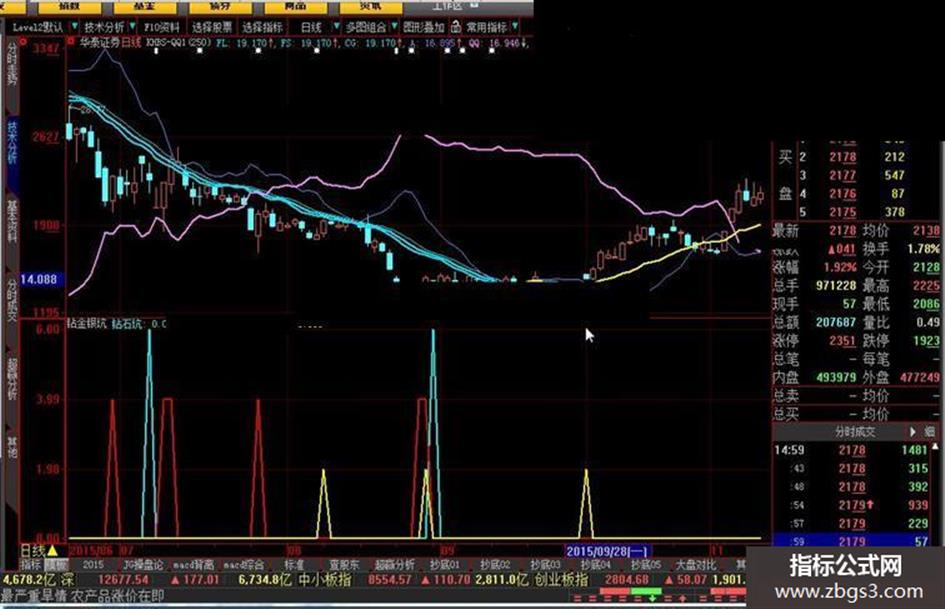Image resolution: width=945 pixels, height=609 pixels.
Task: Select the JG操盘论 indicator tab
Action: point(143,565)
